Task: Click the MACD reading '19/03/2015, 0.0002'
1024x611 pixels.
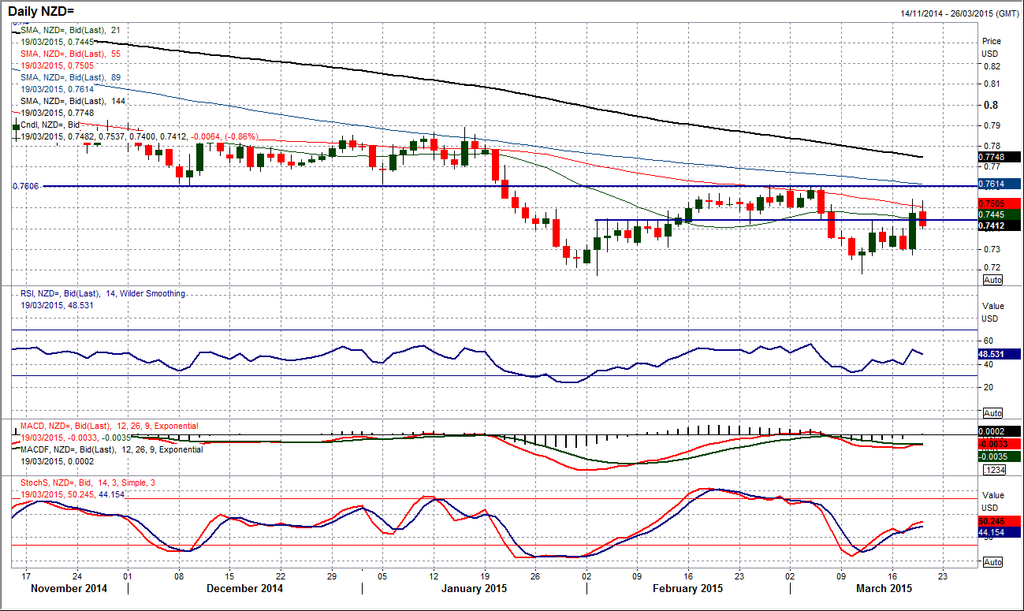Action: [x=57, y=462]
